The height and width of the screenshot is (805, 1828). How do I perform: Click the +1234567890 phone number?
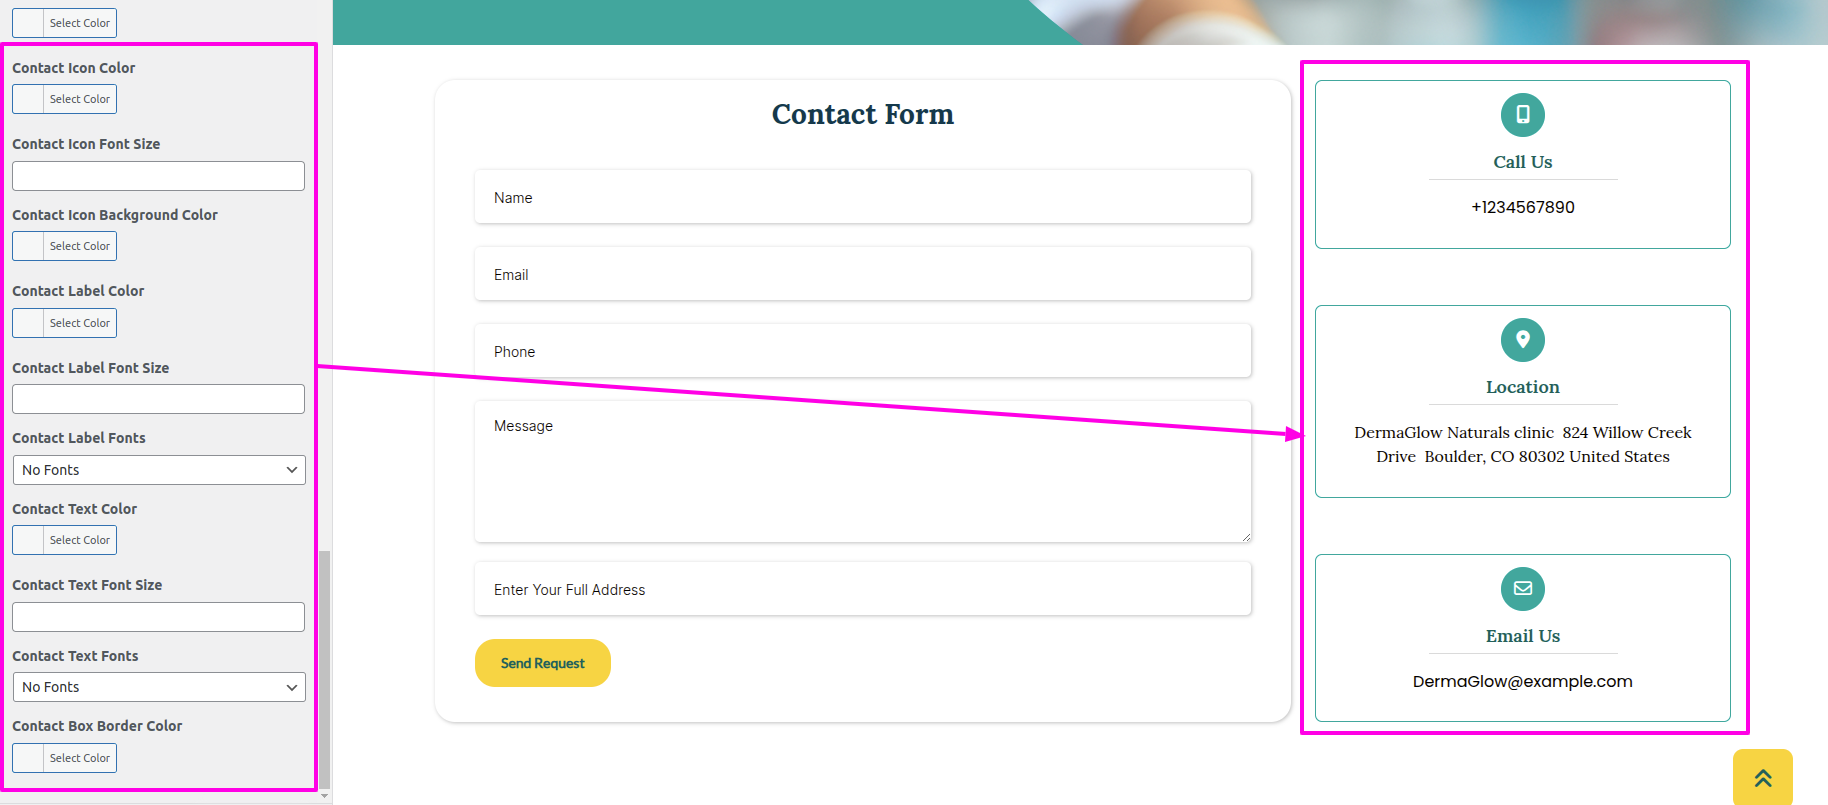pyautogui.click(x=1522, y=207)
